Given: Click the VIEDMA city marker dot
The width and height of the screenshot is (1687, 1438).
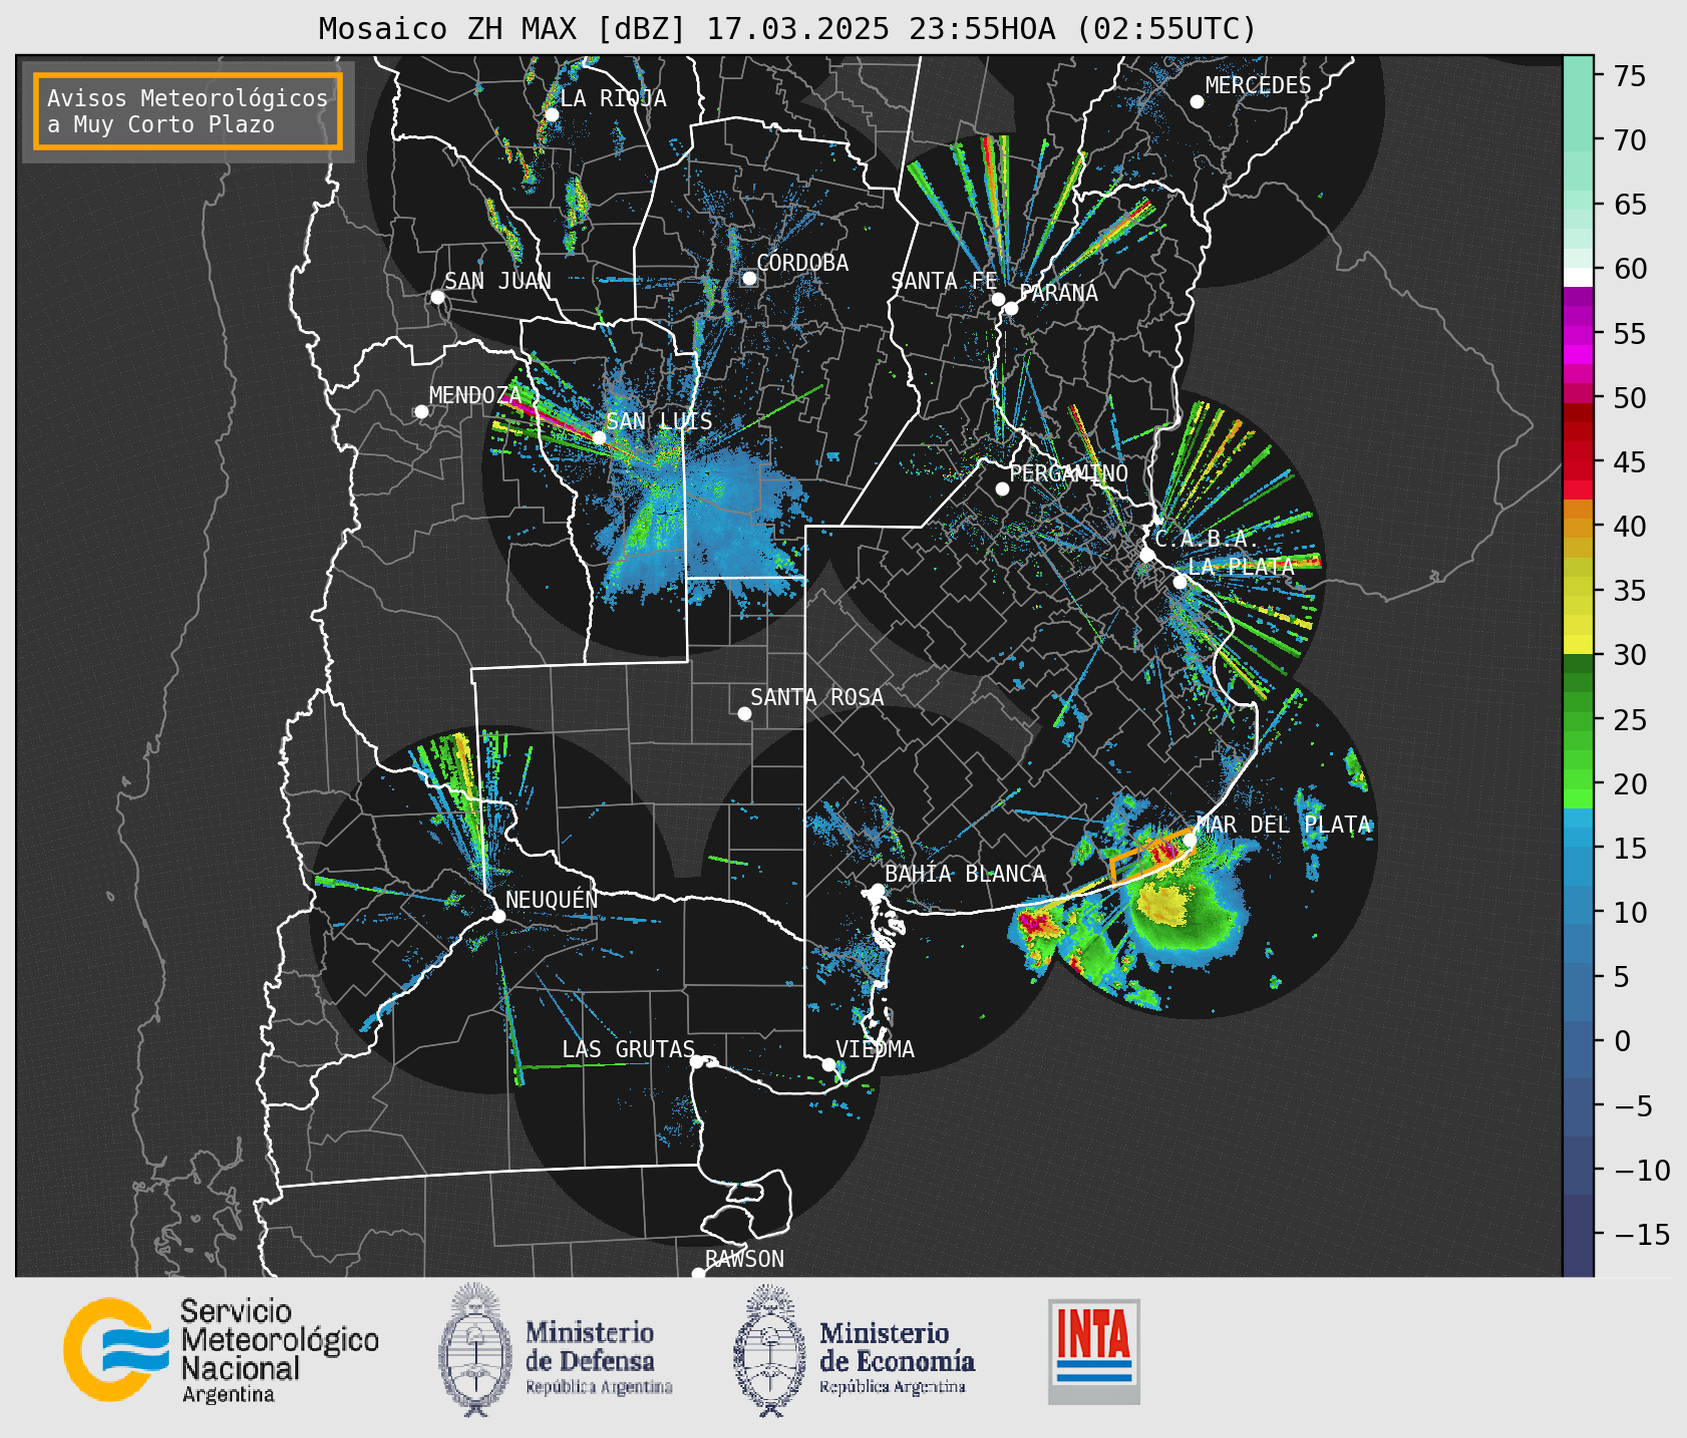Looking at the screenshot, I should [828, 1065].
